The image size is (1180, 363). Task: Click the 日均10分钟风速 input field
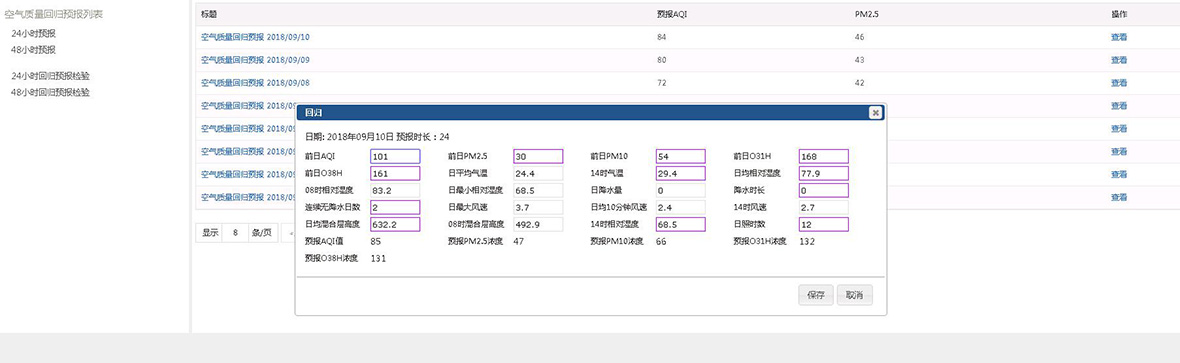tap(680, 207)
